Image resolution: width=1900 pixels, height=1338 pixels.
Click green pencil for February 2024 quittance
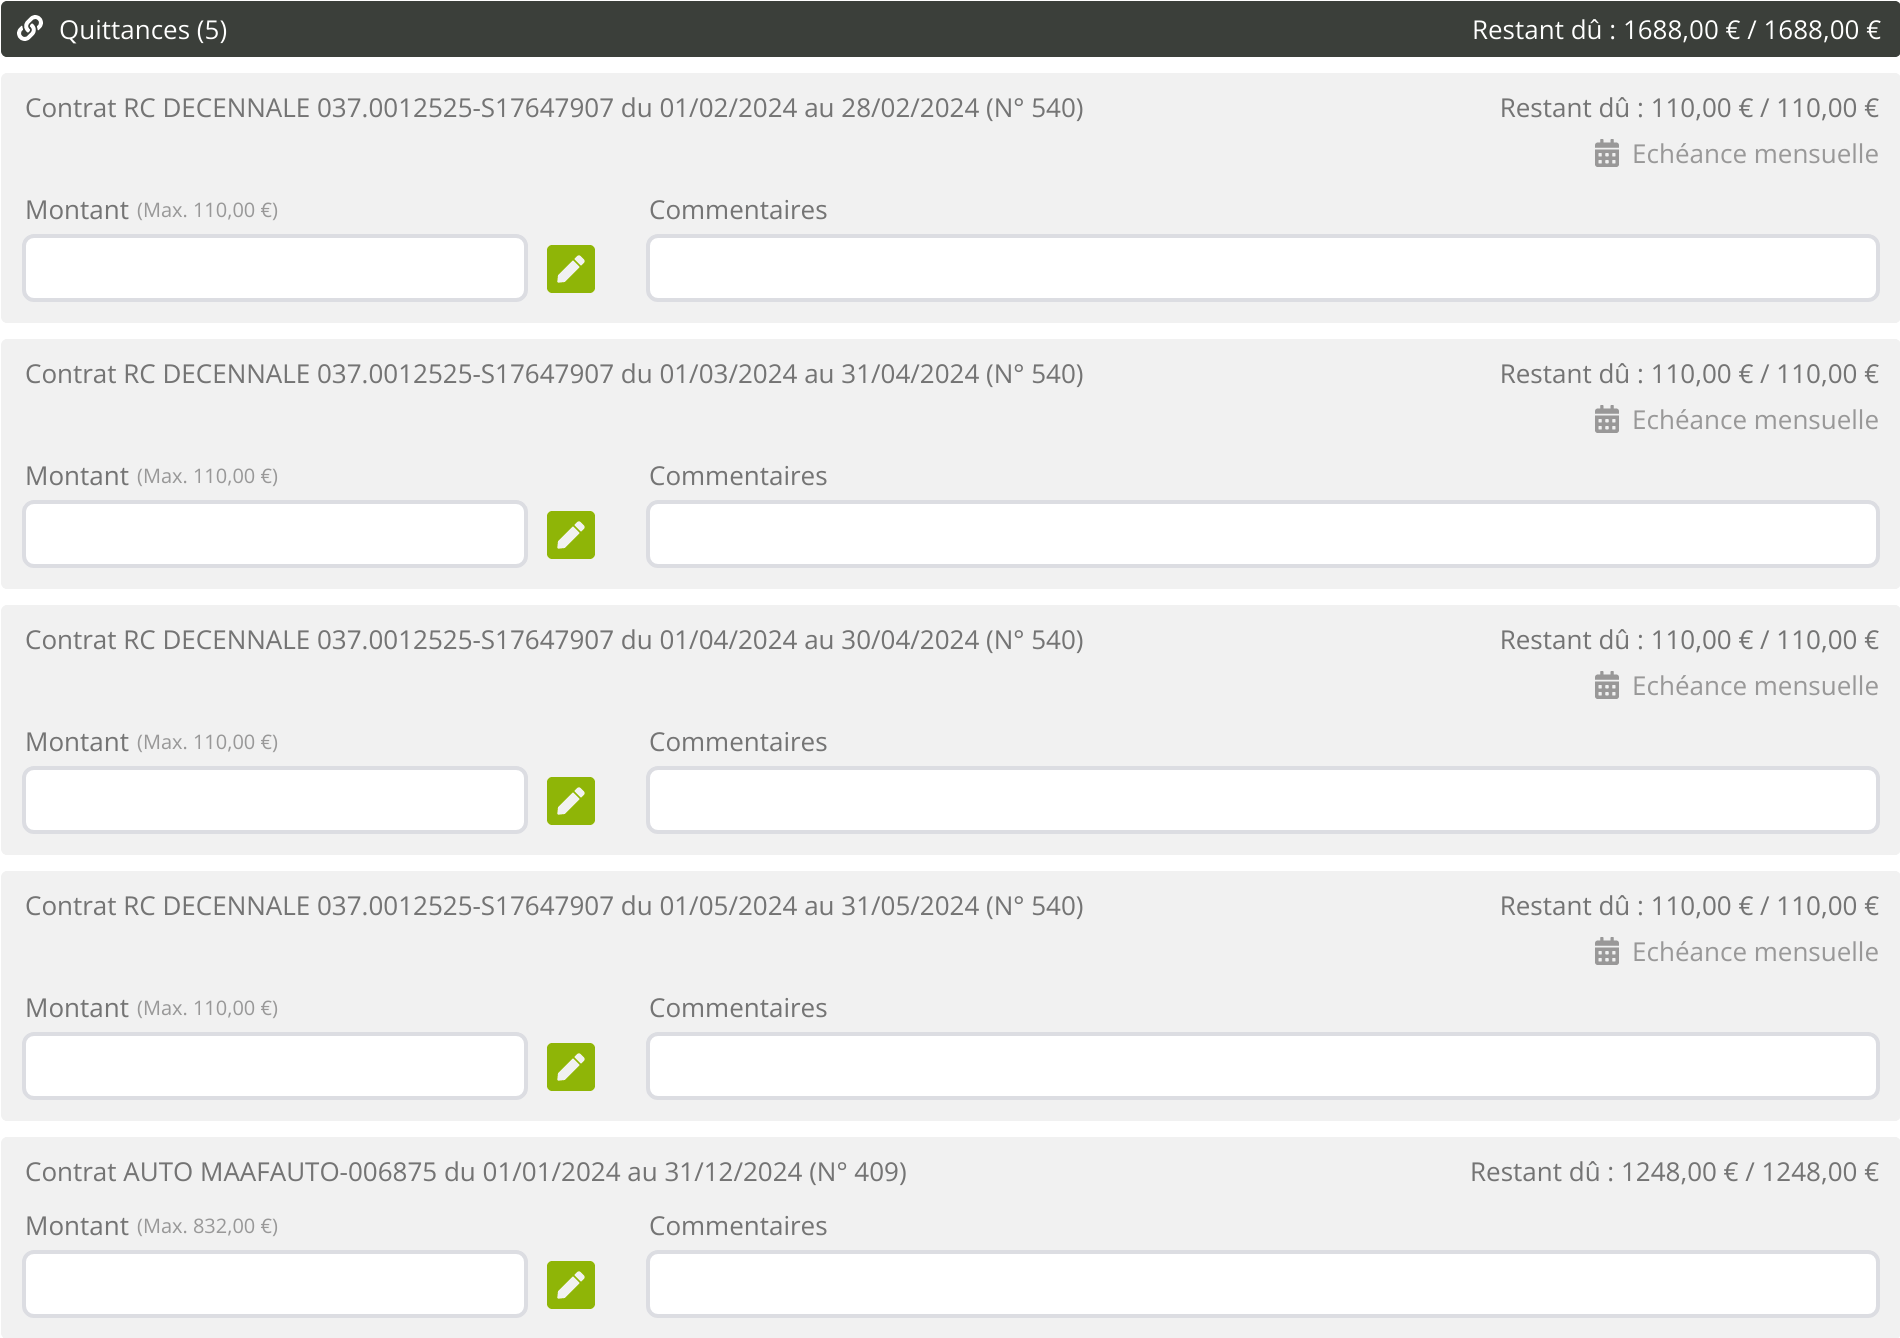[570, 269]
